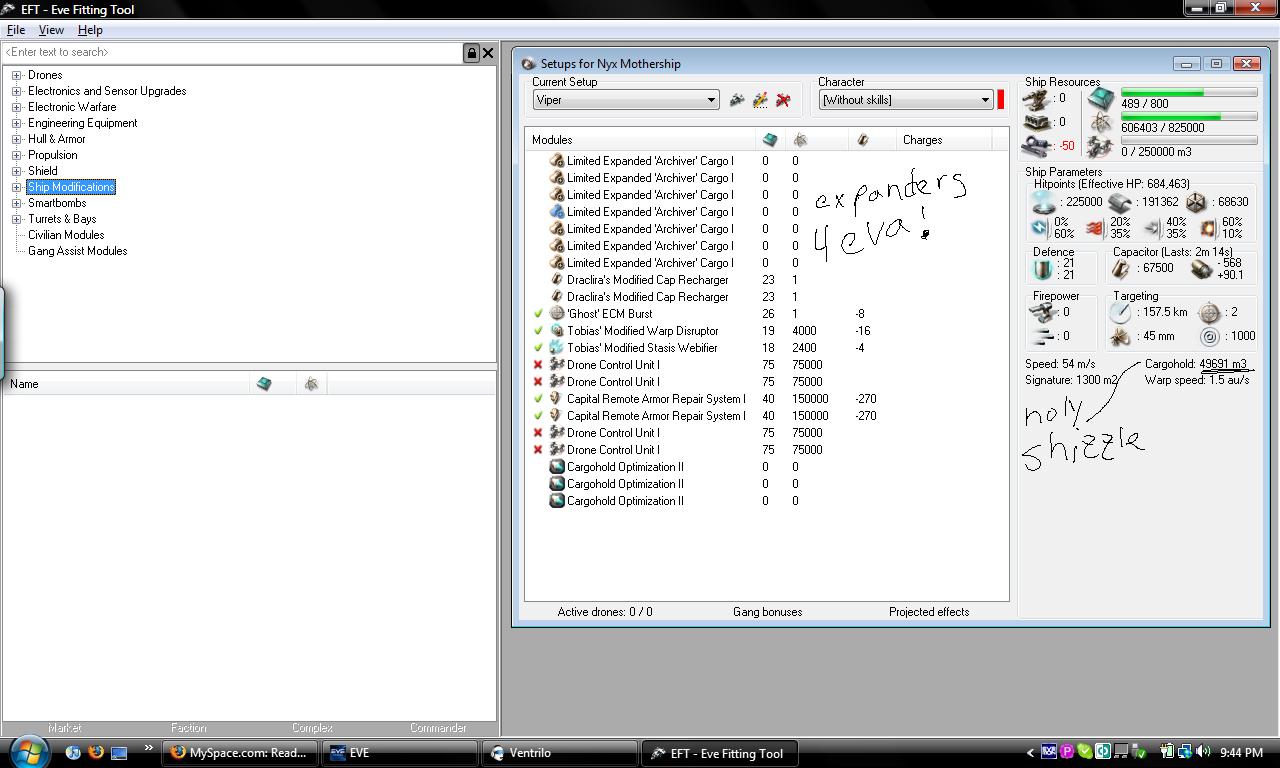This screenshot has height=768, width=1280.
Task: Click the CPU icon beside the Name column
Action: tap(264, 384)
